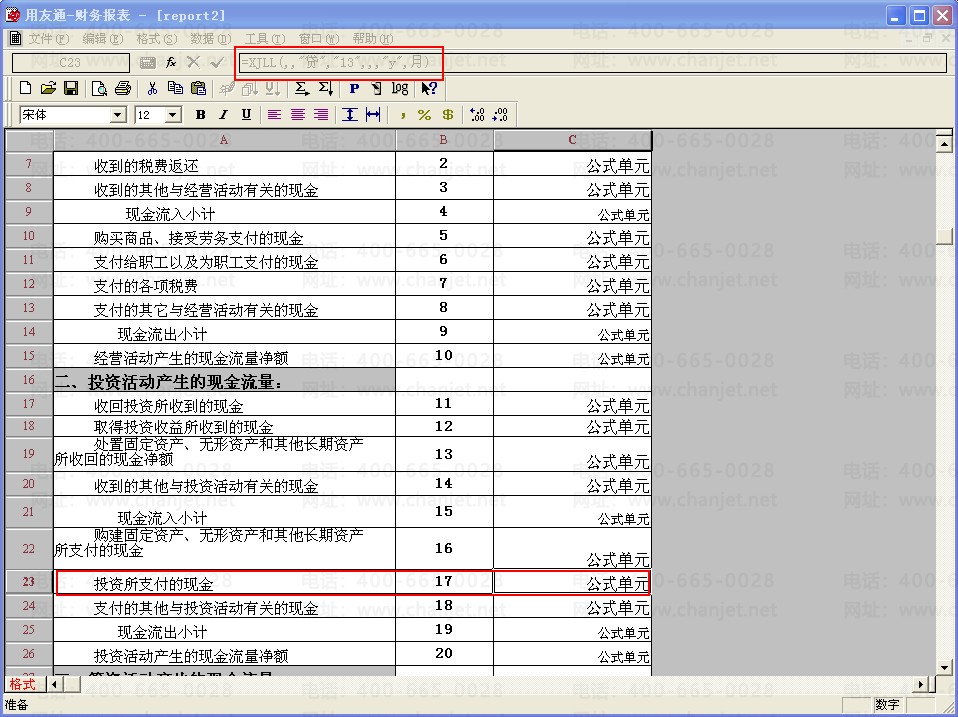Open the 窗口 menu
The image size is (958, 717).
click(x=318, y=39)
